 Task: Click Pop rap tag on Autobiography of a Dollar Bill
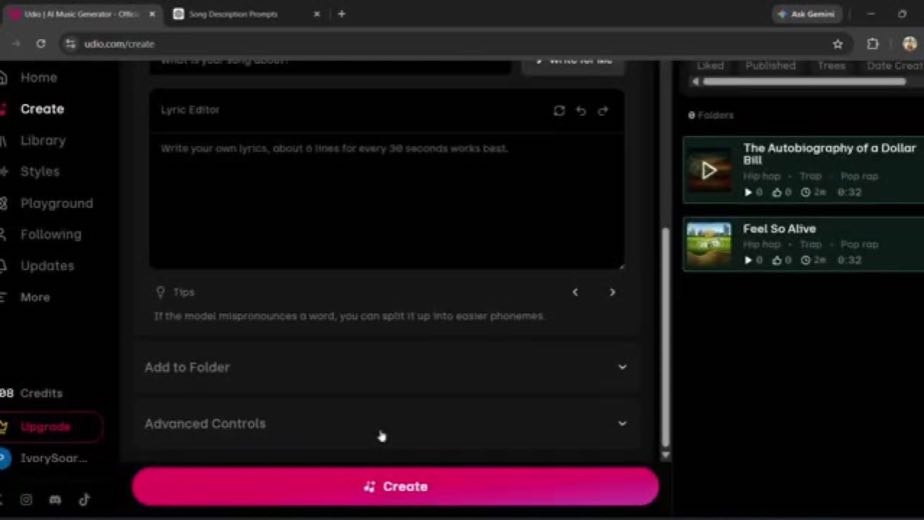859,176
